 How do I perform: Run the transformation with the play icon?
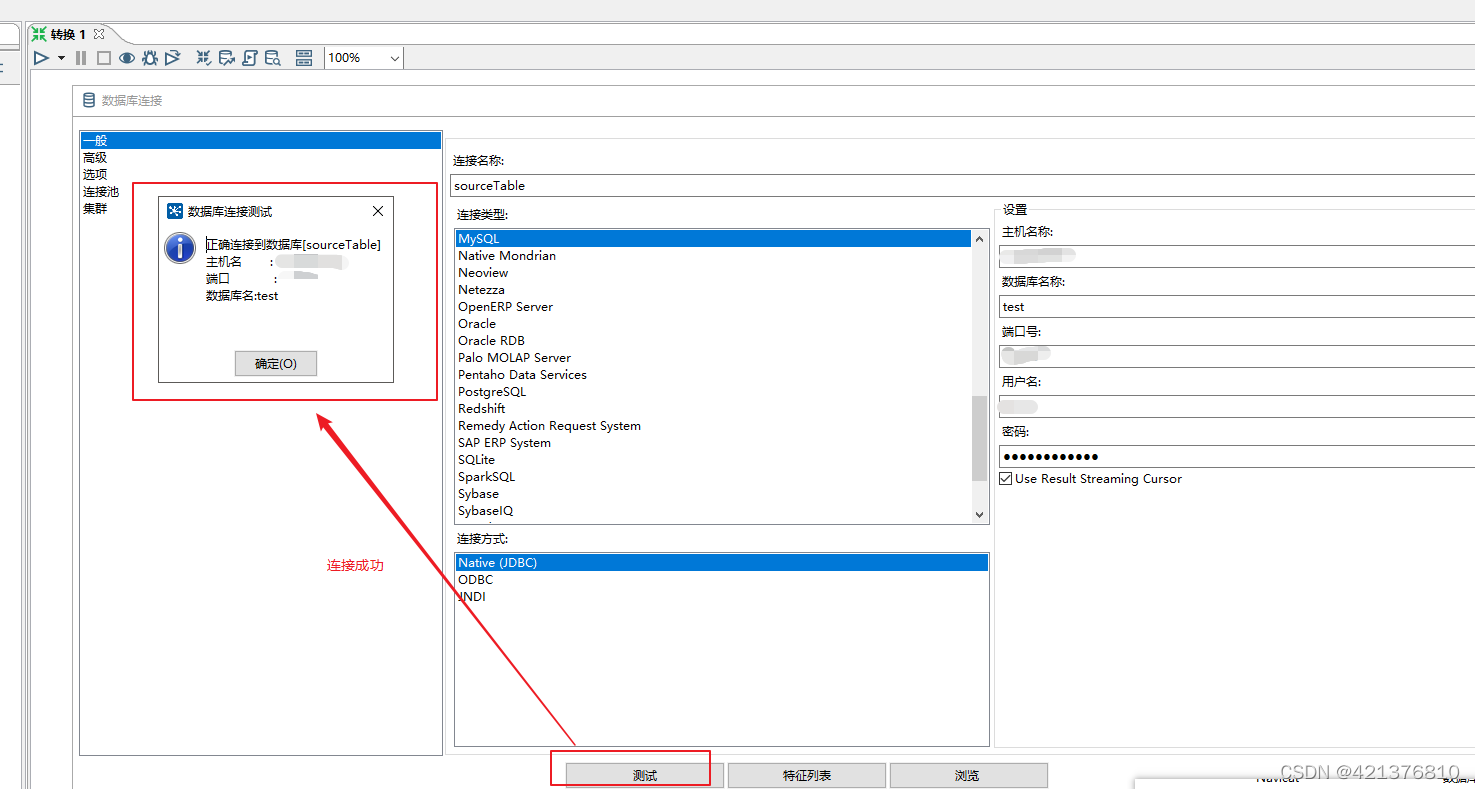(41, 58)
